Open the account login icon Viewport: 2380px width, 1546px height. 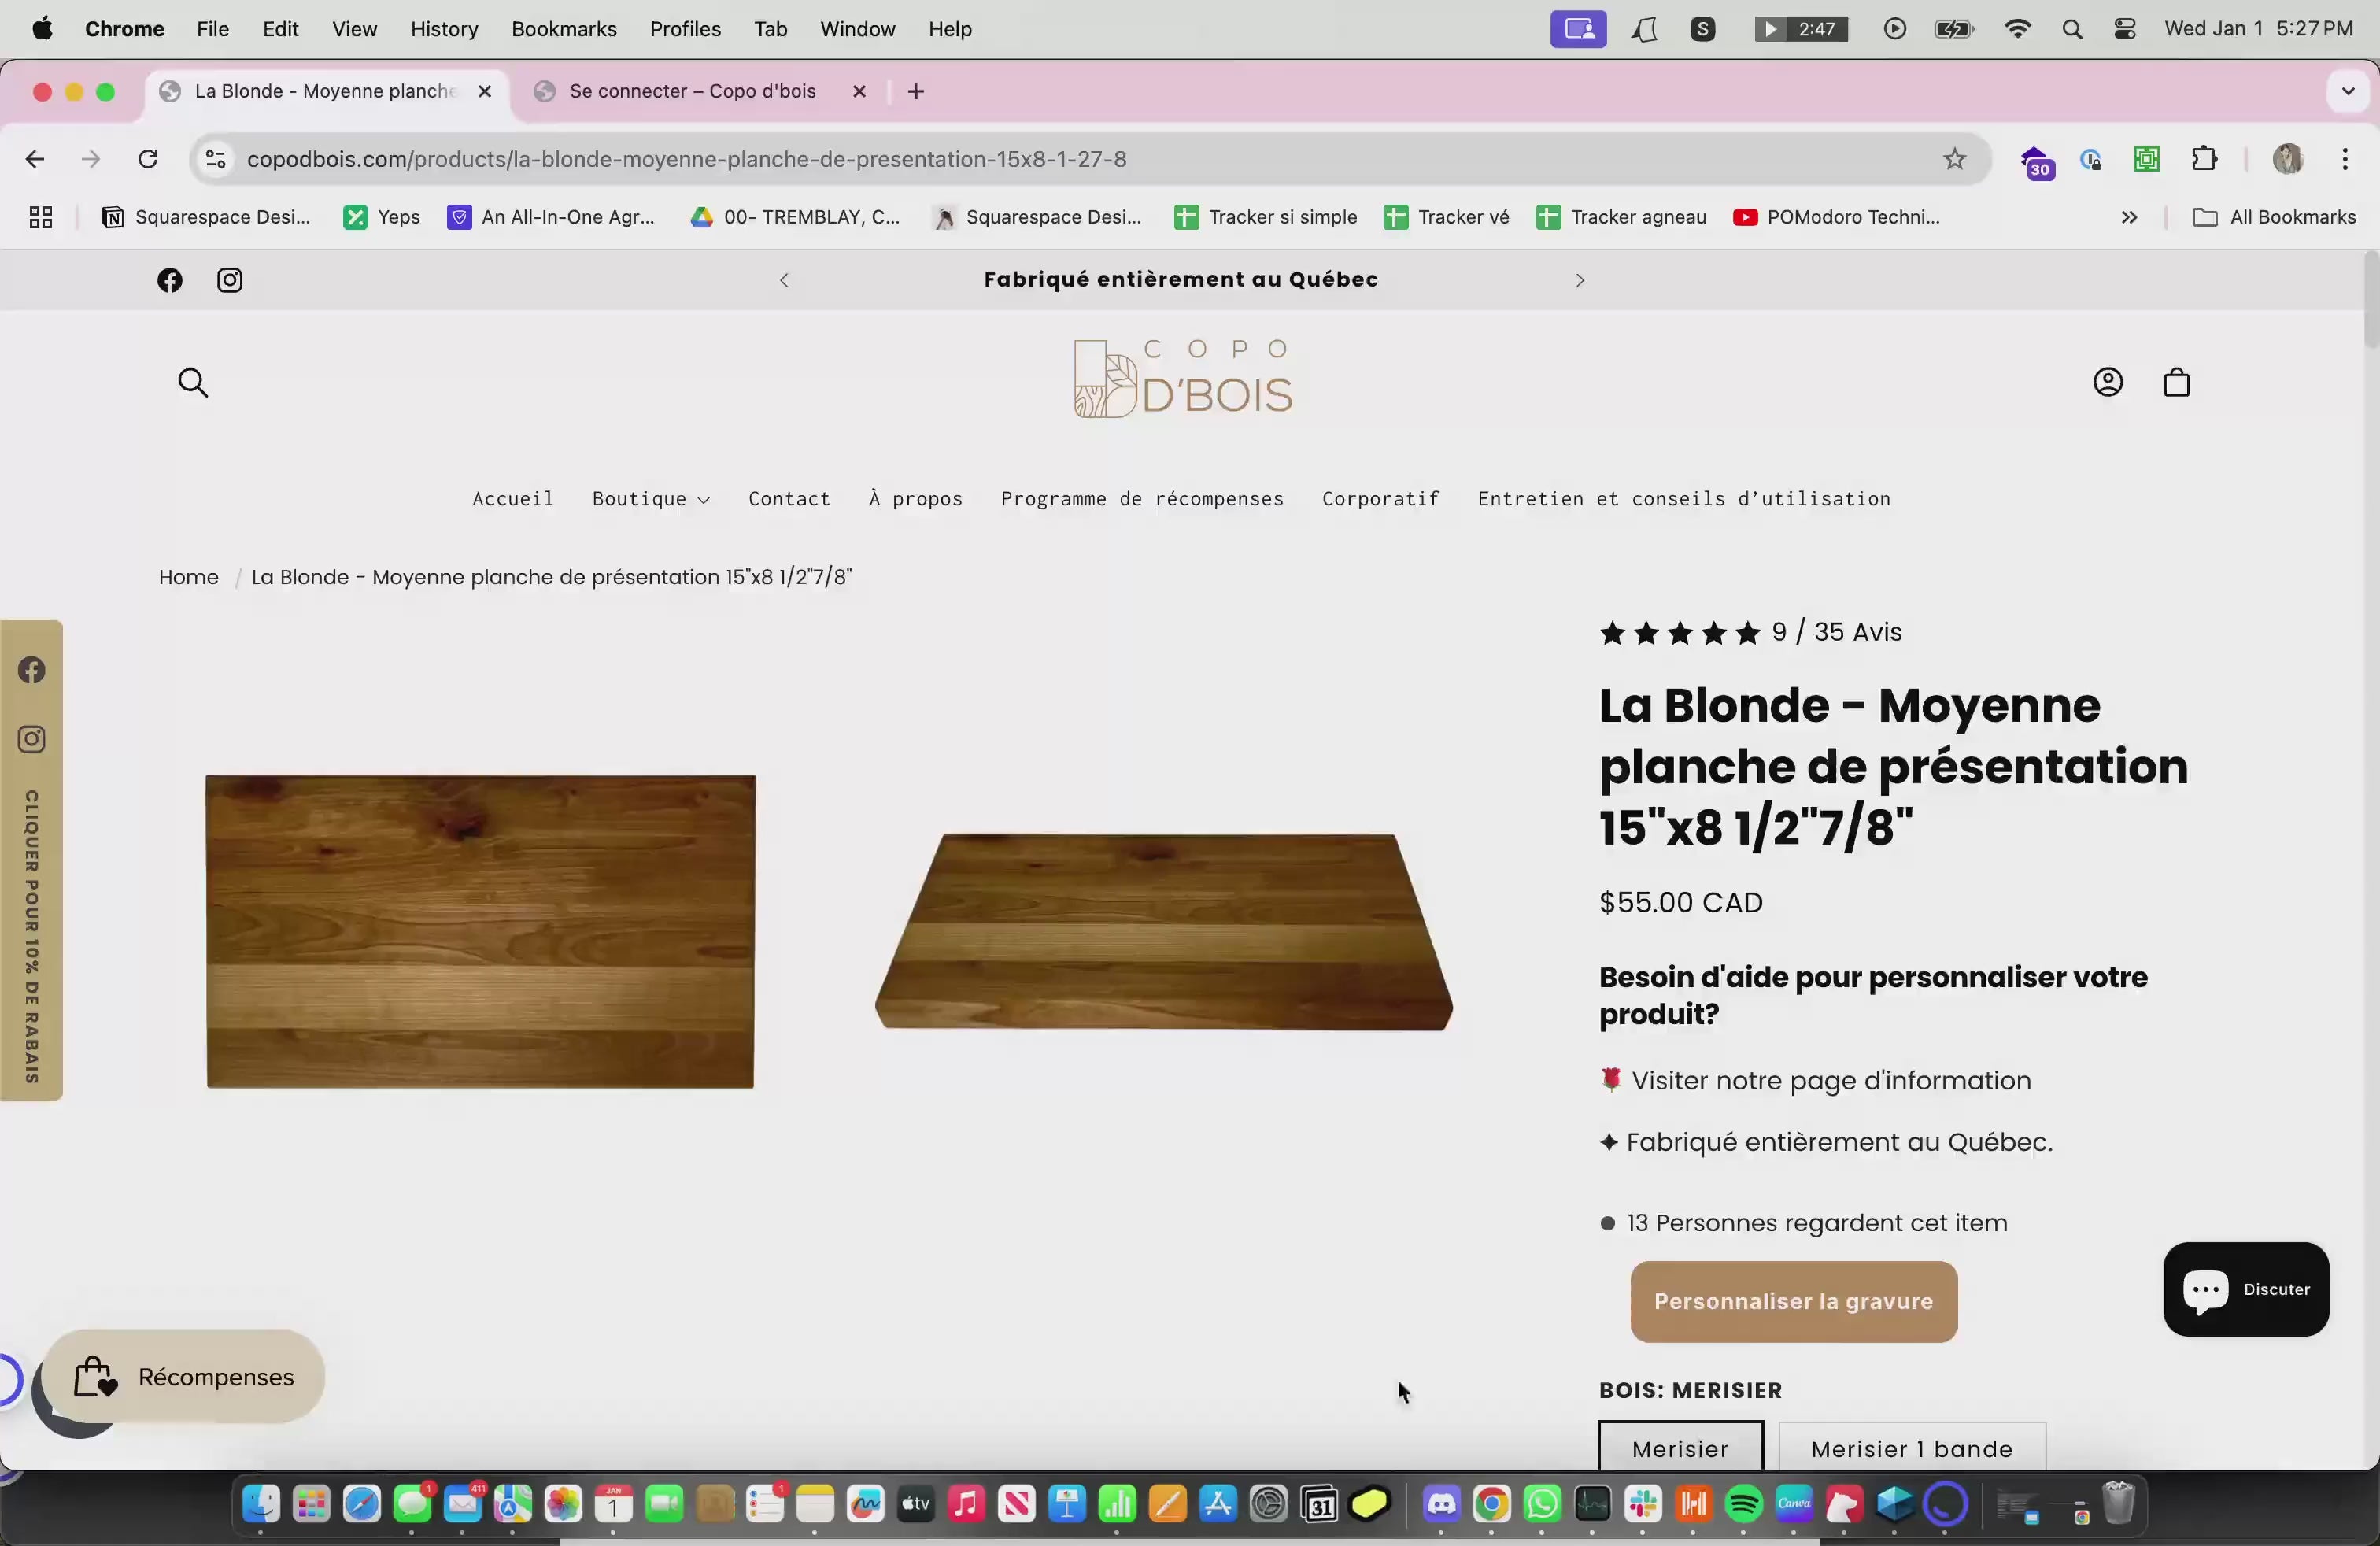pos(2108,382)
